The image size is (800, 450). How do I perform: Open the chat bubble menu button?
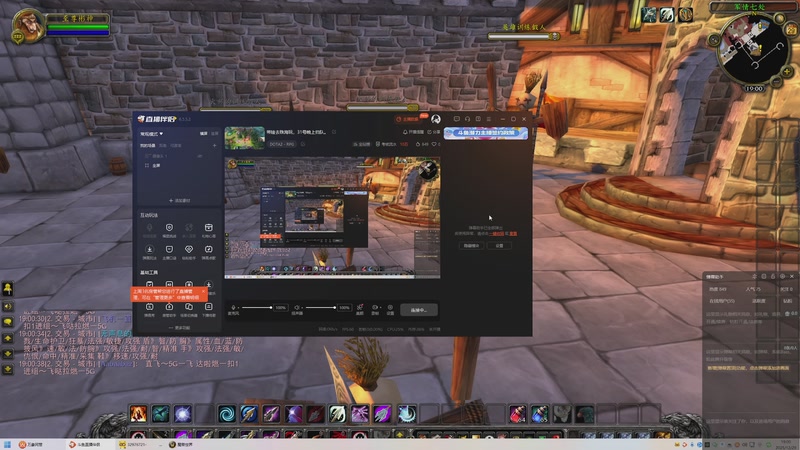click(8, 322)
